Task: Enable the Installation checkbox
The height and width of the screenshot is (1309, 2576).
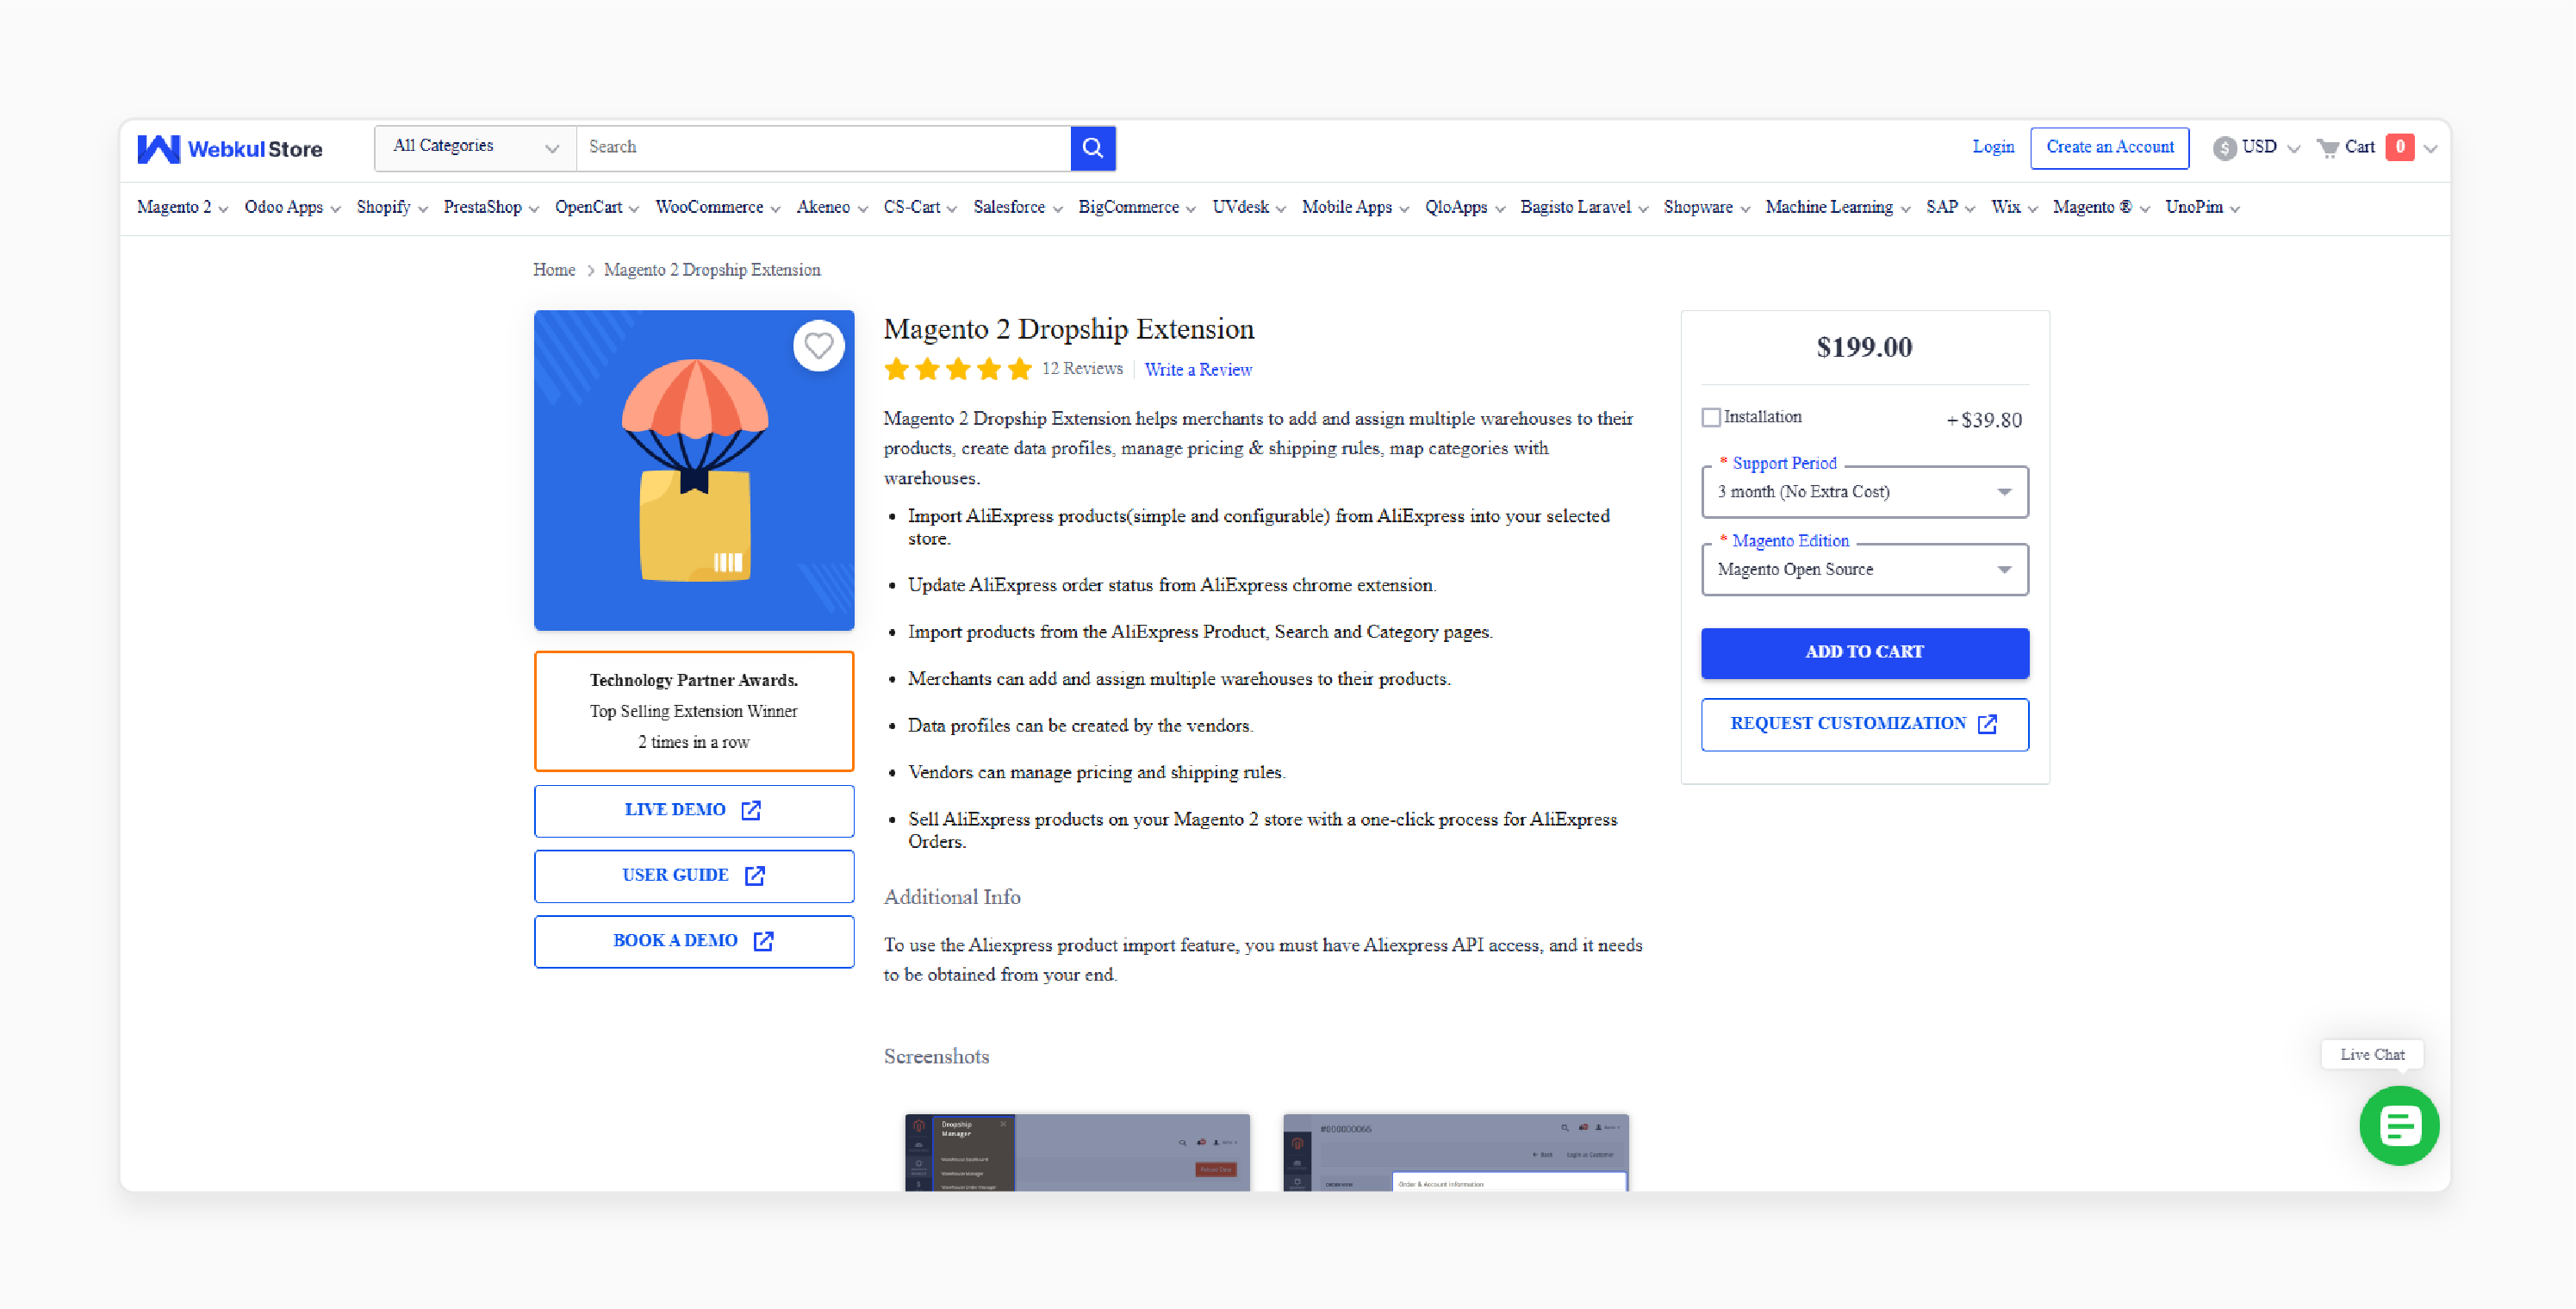Action: click(1711, 417)
